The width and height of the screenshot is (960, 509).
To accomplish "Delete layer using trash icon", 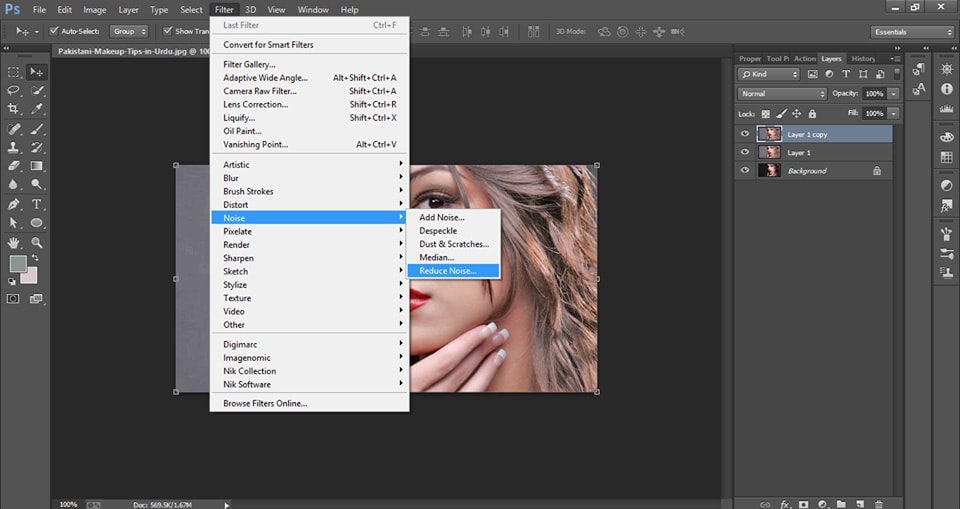I will (878, 503).
